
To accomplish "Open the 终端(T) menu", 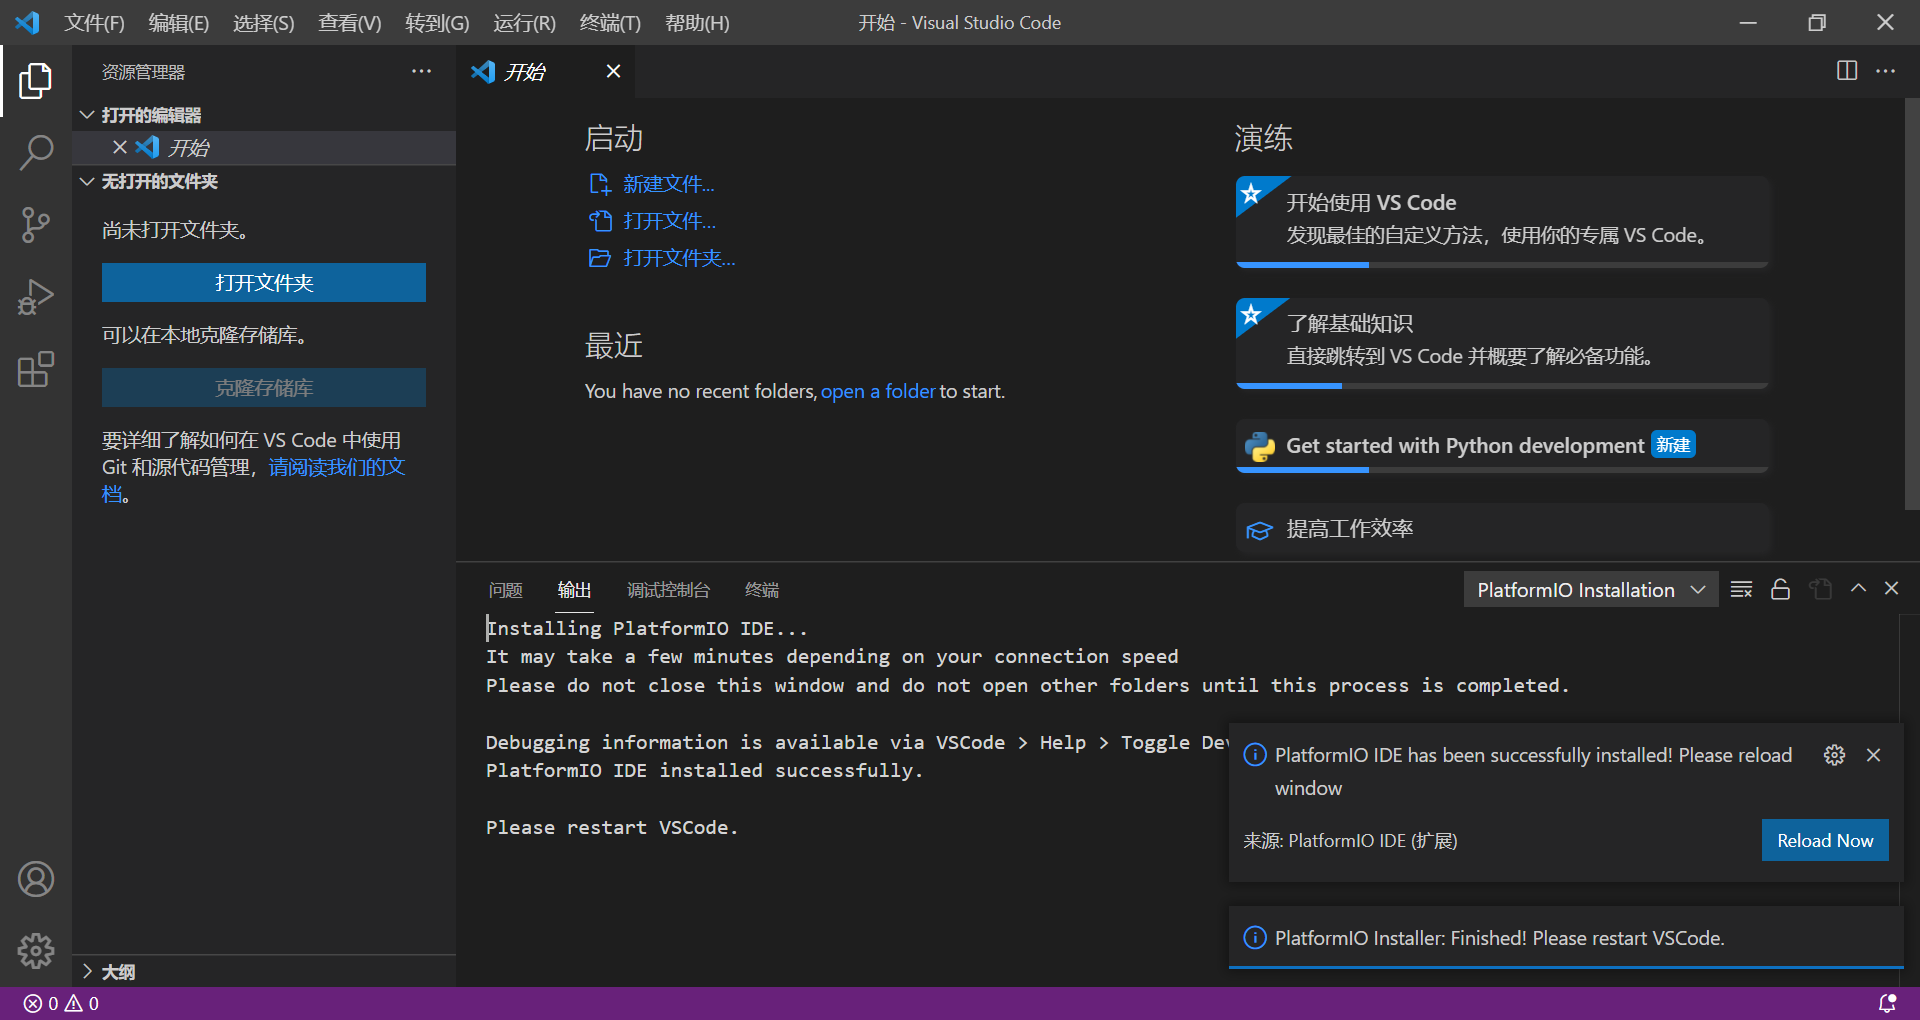I will coord(610,23).
